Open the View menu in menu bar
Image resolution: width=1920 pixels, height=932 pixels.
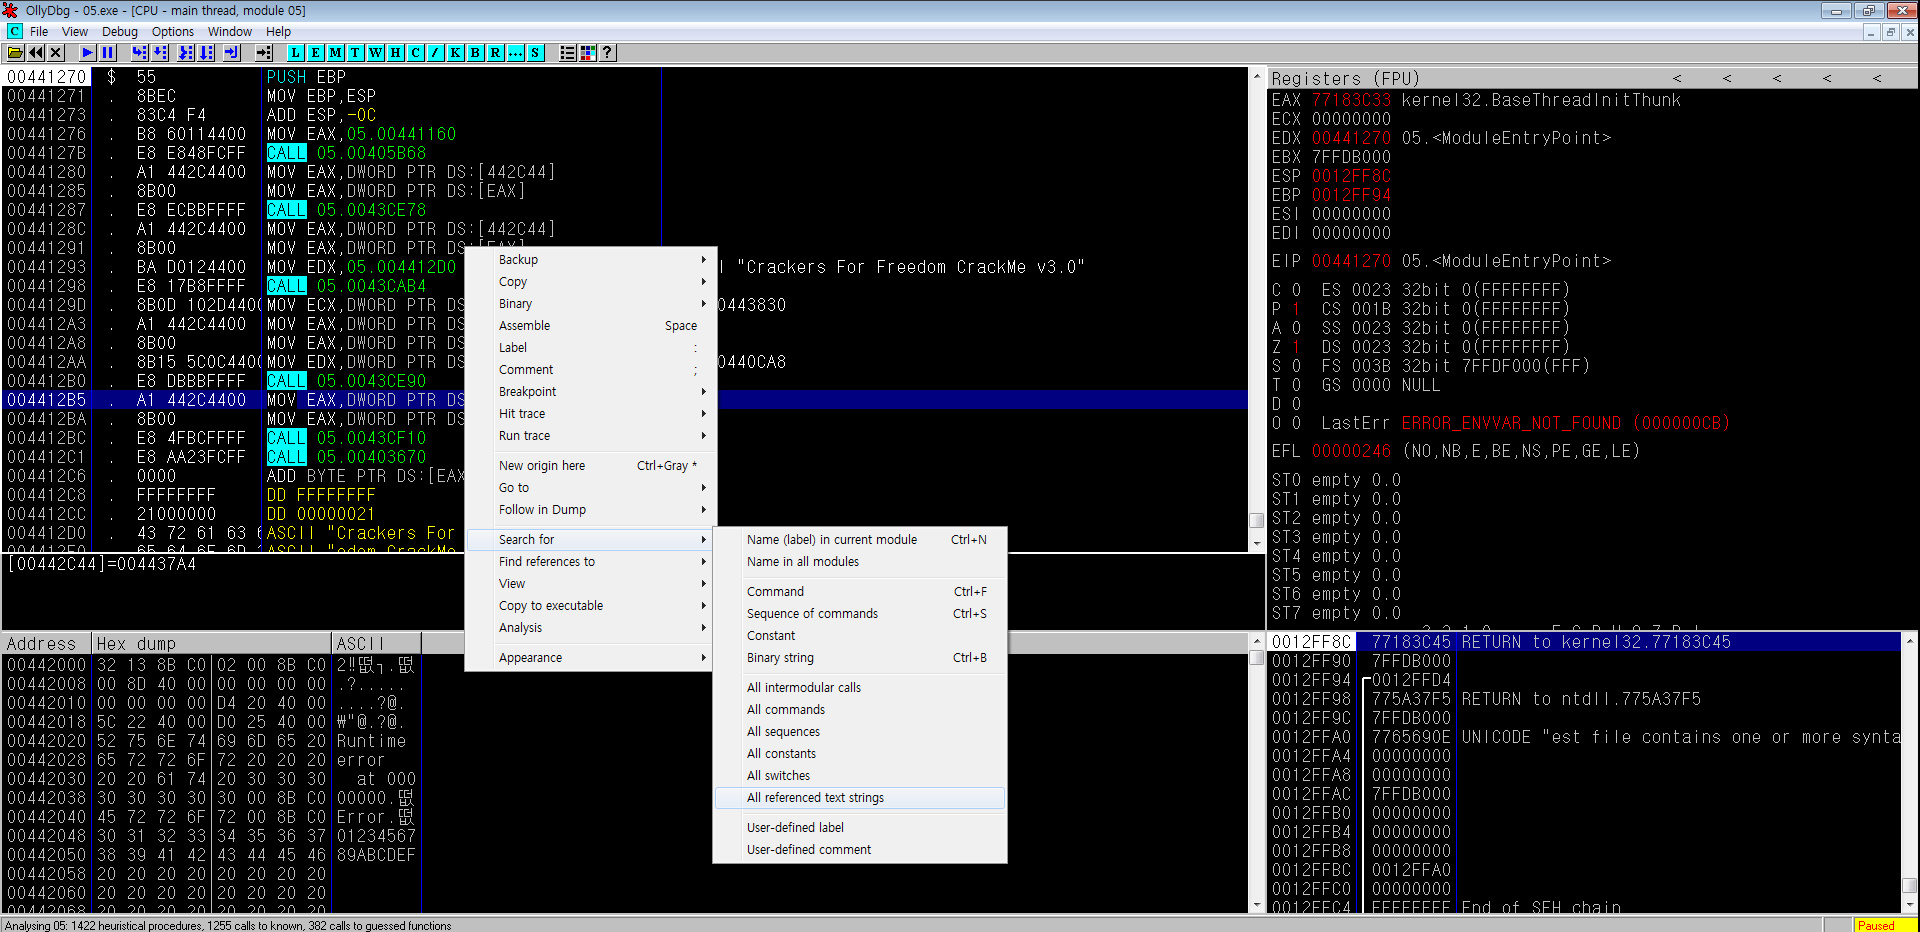[x=75, y=32]
